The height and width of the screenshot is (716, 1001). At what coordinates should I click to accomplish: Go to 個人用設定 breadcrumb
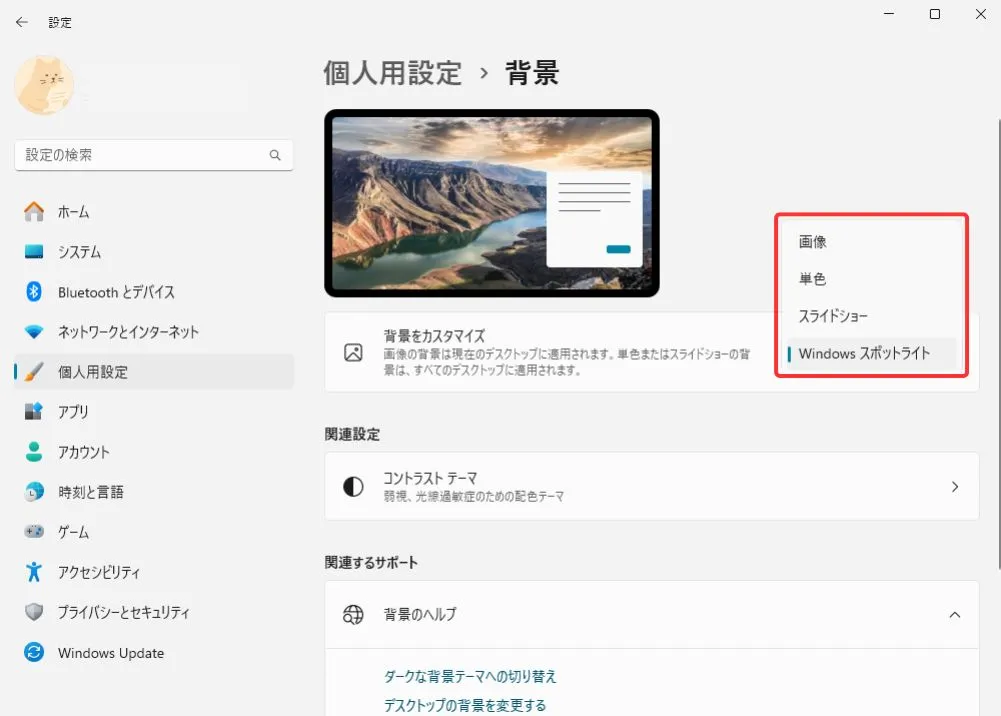393,73
